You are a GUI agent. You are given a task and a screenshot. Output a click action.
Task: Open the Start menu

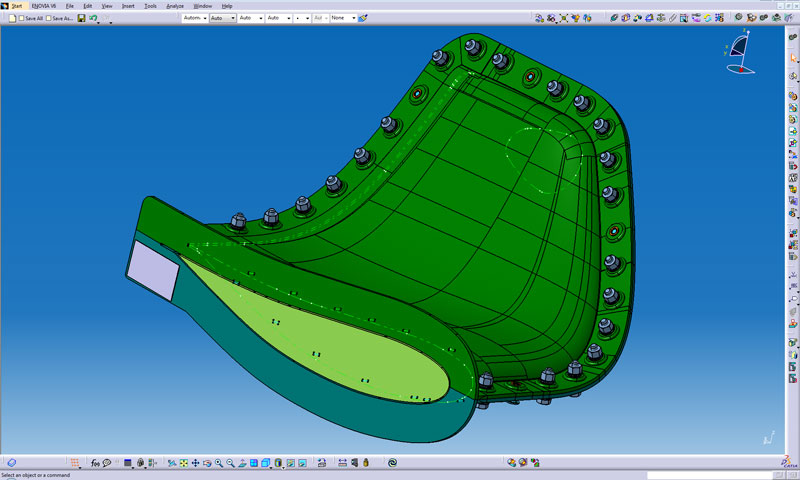pyautogui.click(x=16, y=6)
